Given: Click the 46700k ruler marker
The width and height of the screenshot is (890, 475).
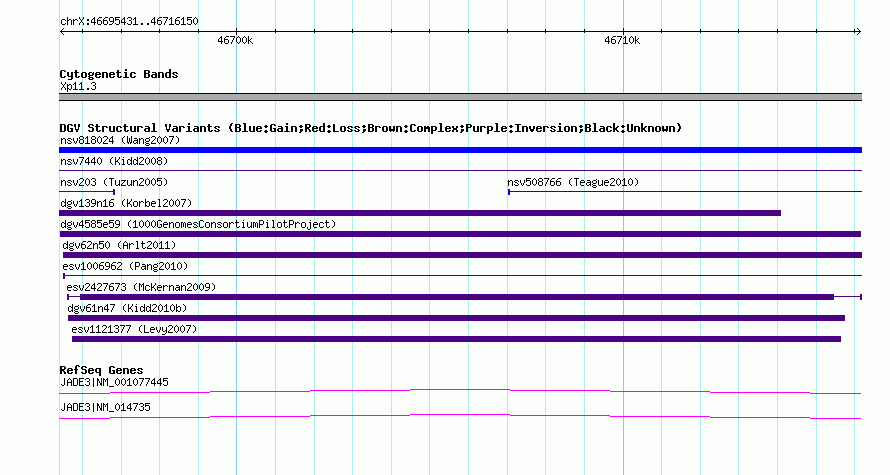Looking at the screenshot, I should tap(235, 40).
